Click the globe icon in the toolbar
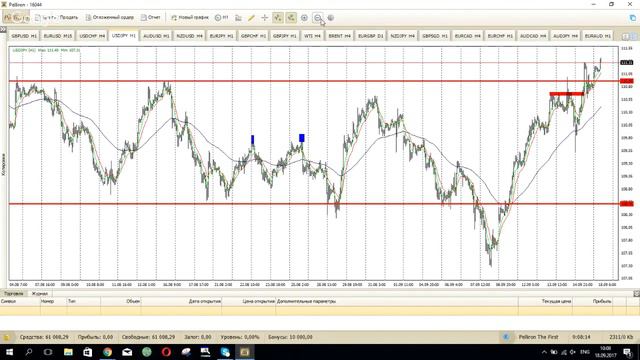 tap(331, 18)
